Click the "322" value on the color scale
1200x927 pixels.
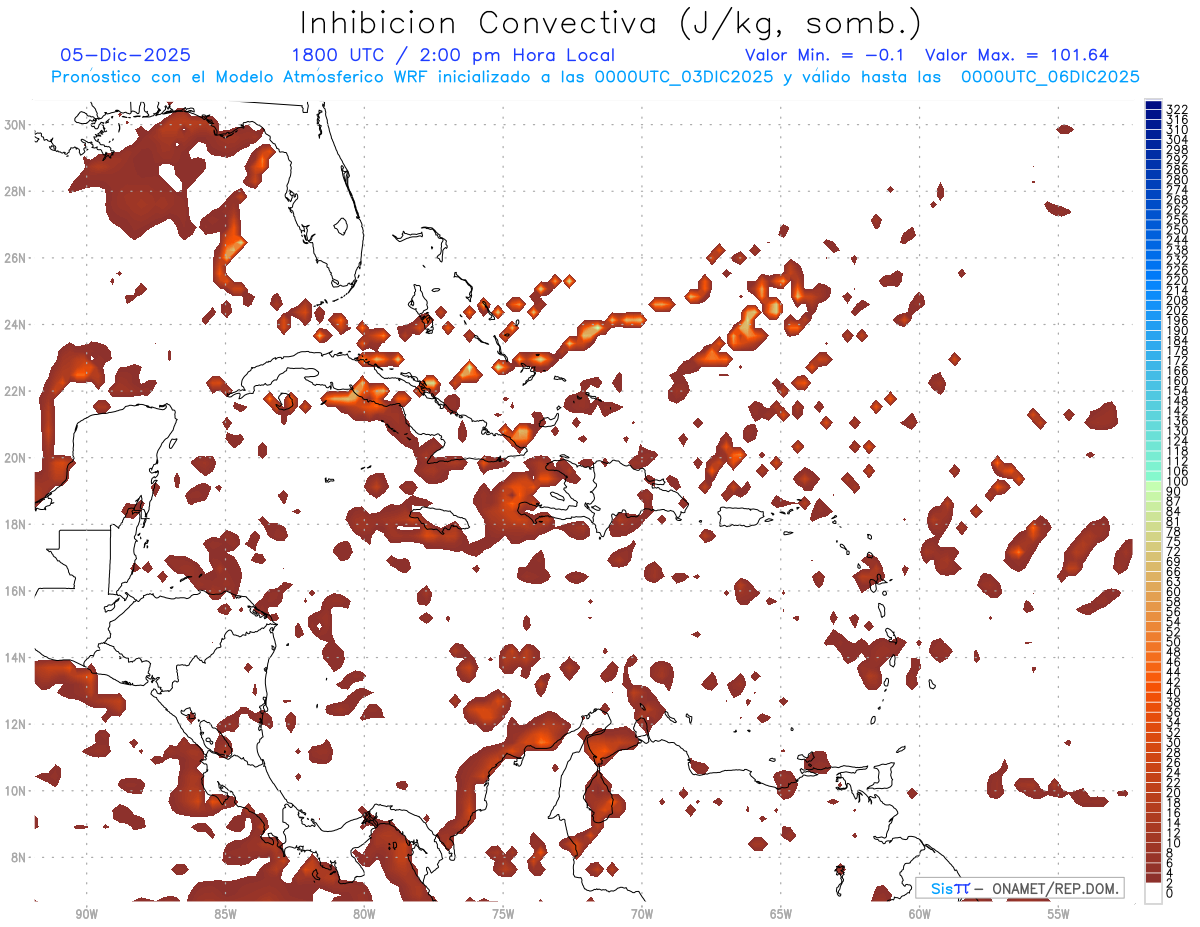point(1176,109)
